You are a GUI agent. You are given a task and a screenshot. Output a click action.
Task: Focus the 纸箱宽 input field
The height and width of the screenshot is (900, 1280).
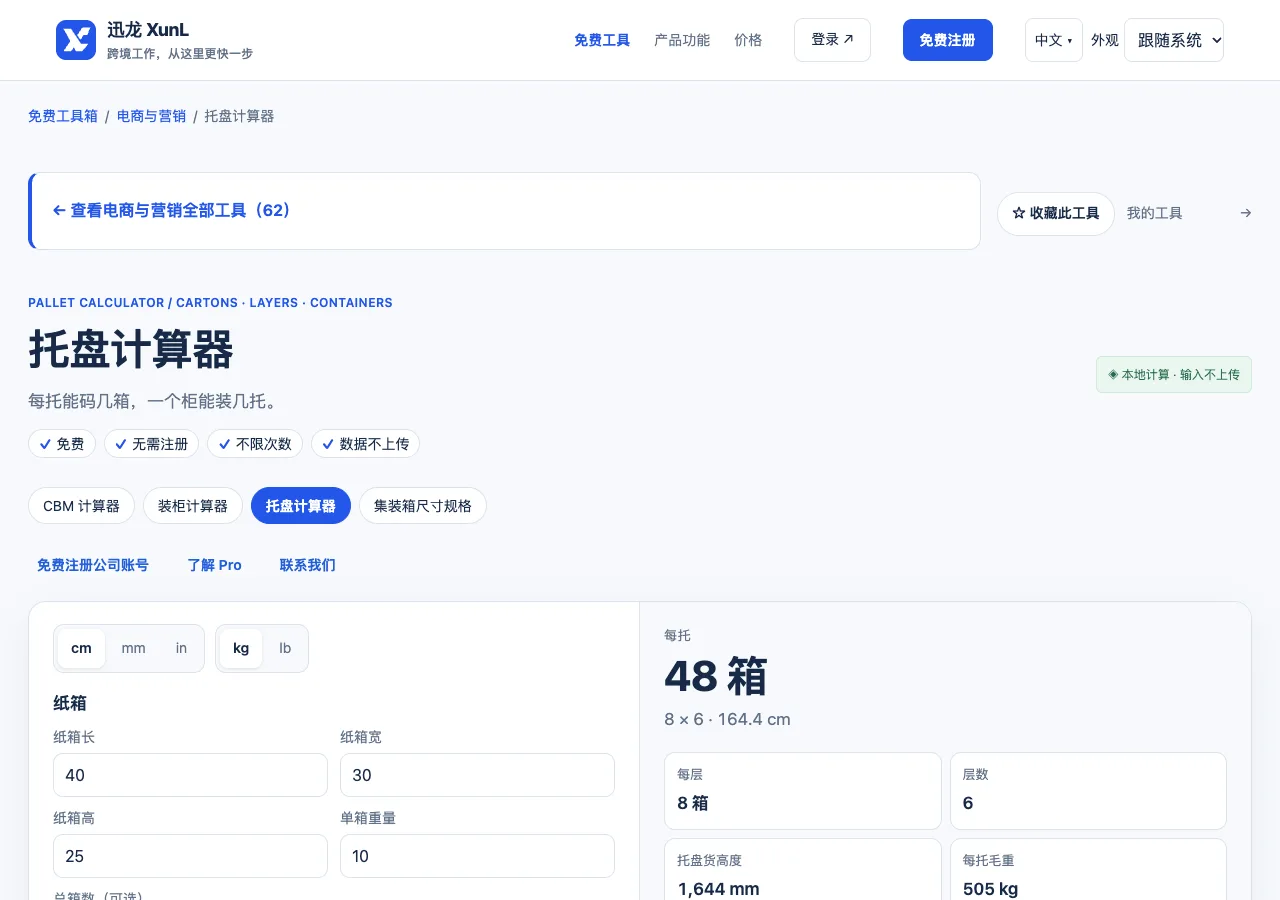477,775
